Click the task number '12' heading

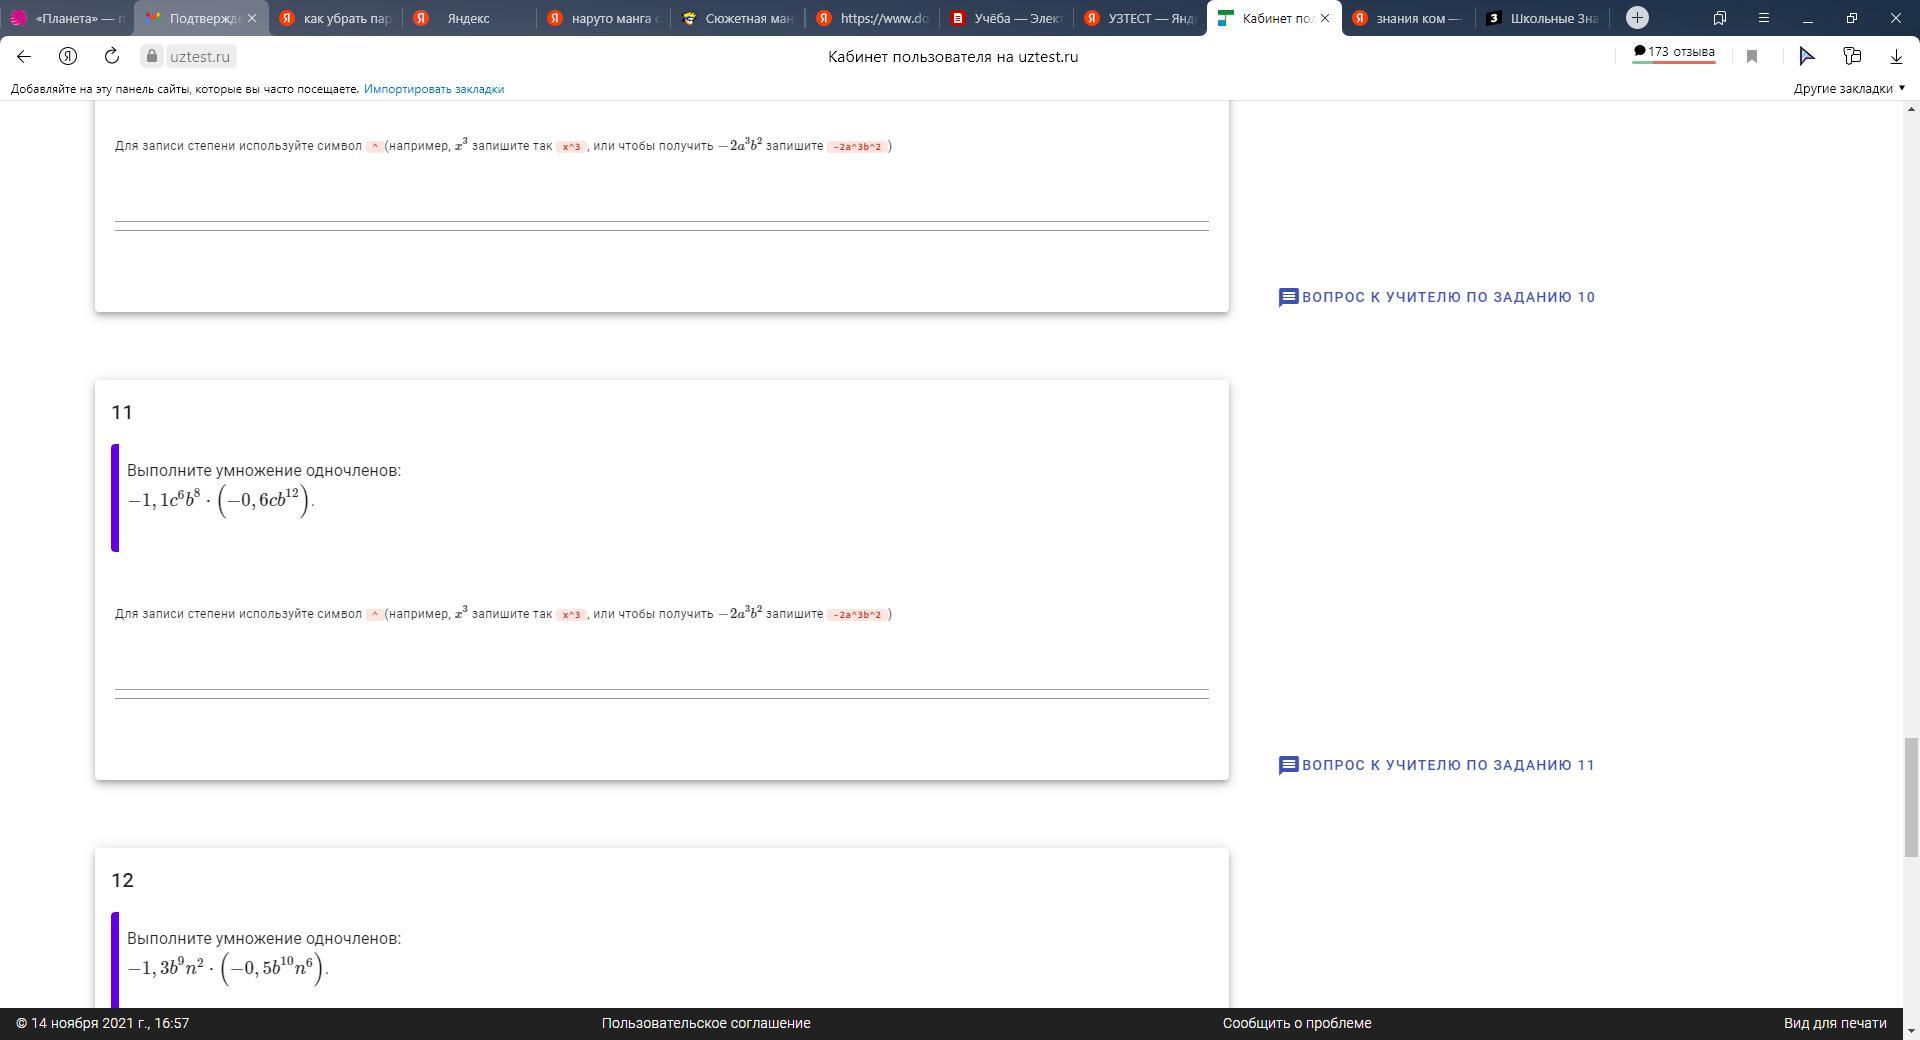pos(122,880)
